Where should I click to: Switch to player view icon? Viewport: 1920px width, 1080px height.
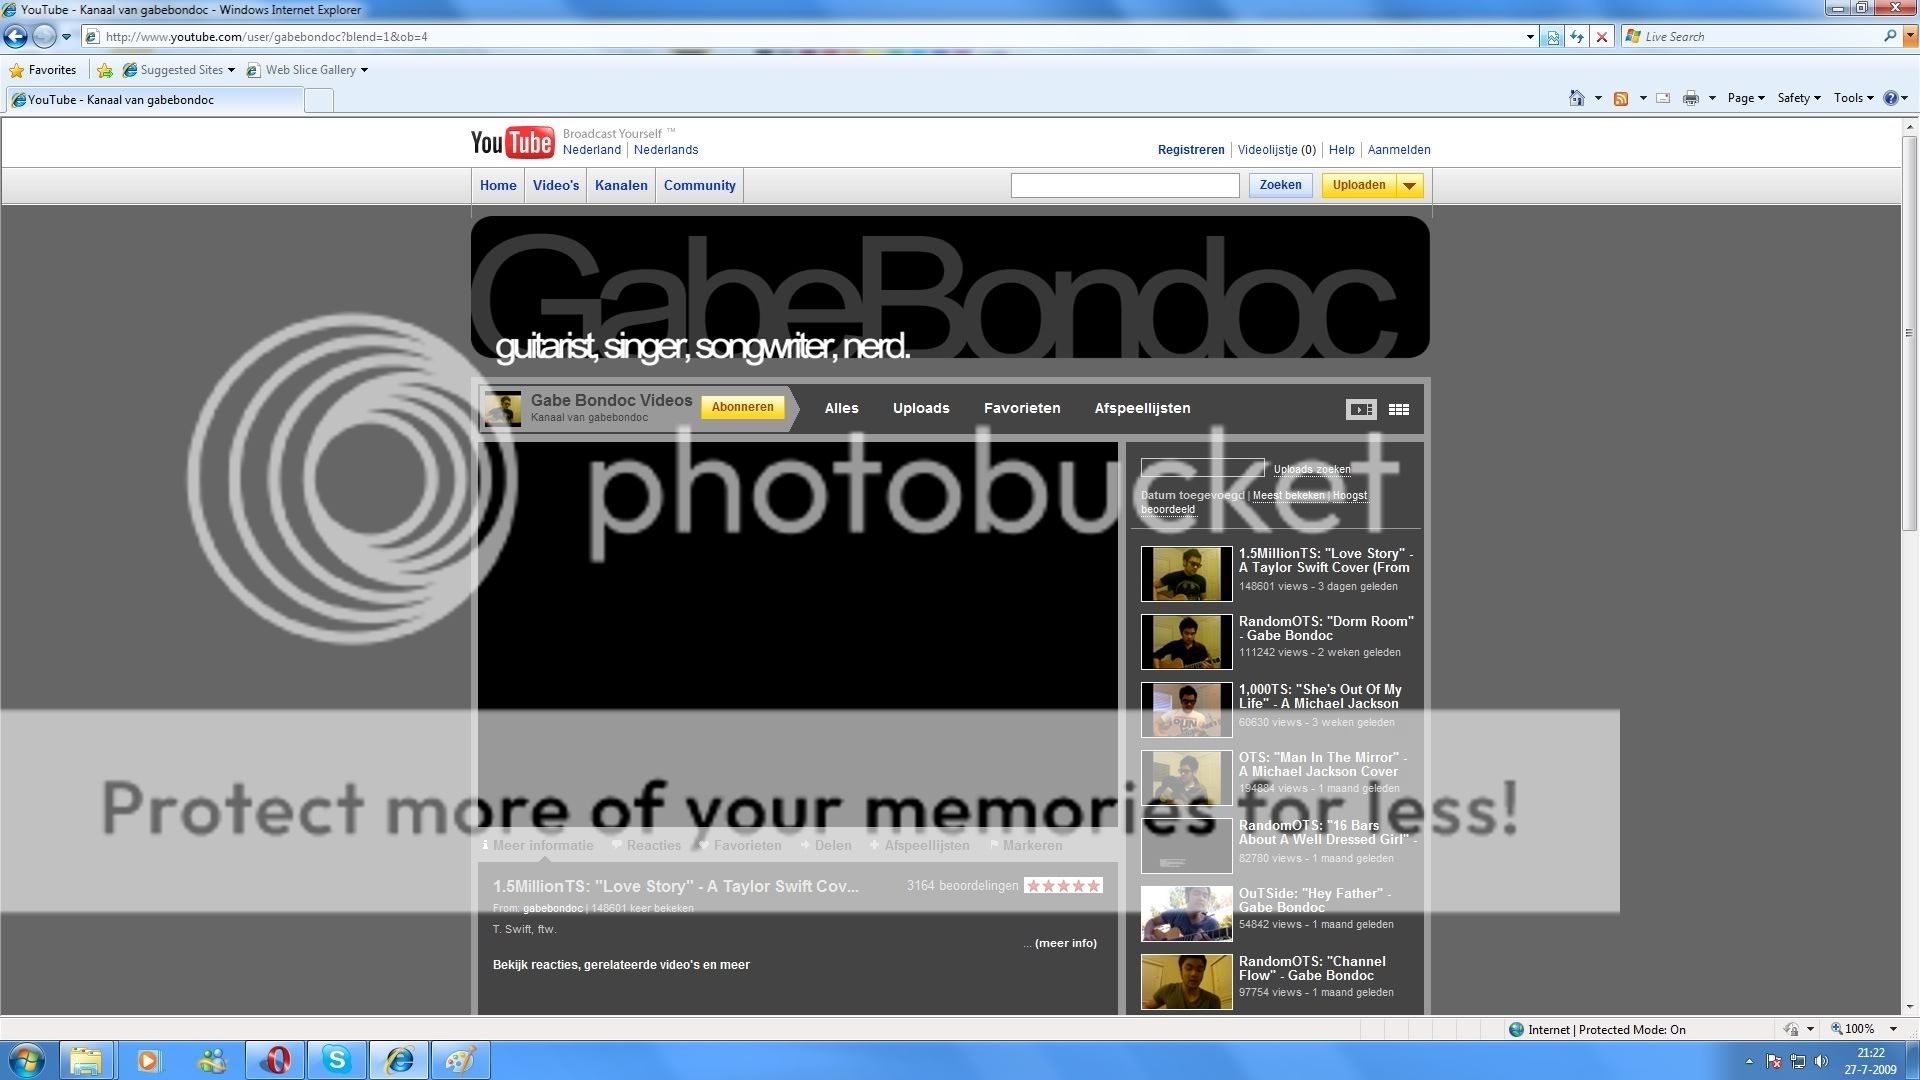click(x=1361, y=409)
